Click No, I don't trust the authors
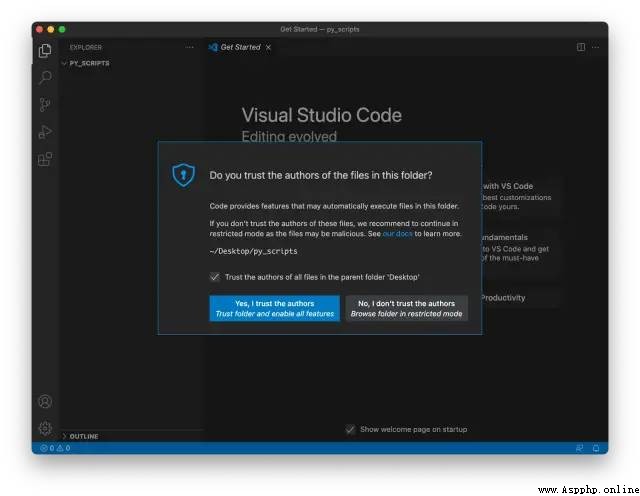Image resolution: width=640 pixels, height=496 pixels. click(407, 309)
